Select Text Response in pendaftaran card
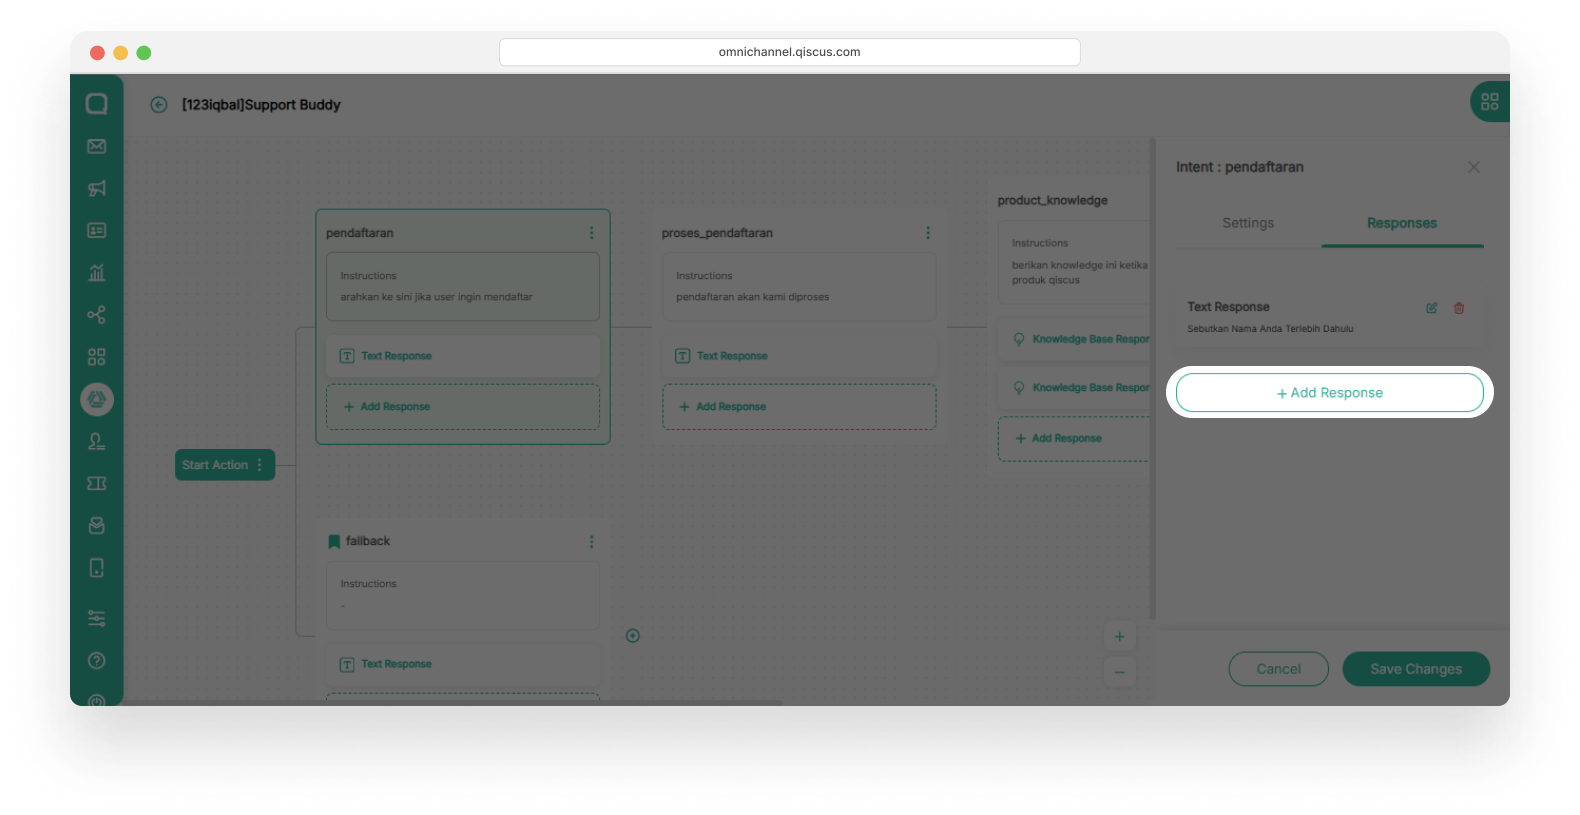The width and height of the screenshot is (1580, 815). [x=463, y=356]
